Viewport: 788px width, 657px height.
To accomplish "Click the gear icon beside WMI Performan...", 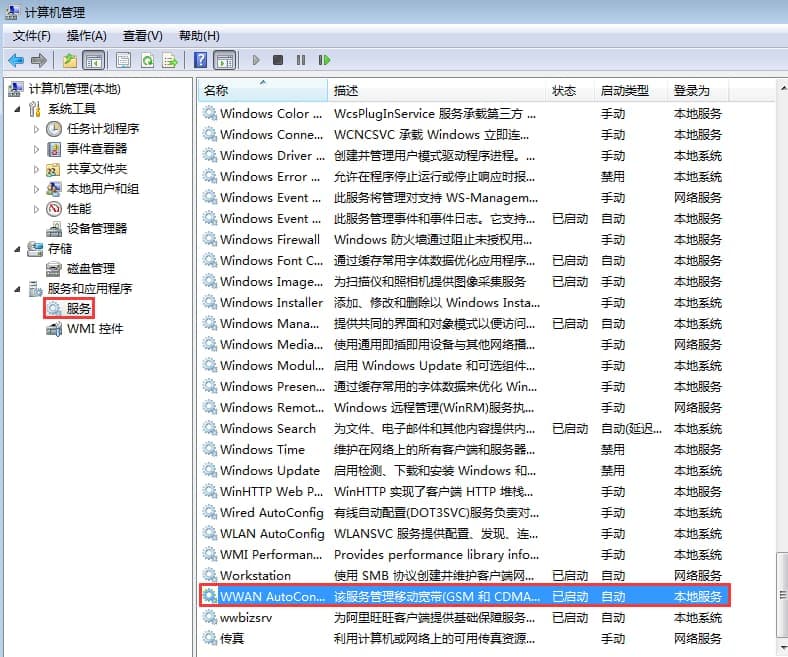I will [x=210, y=554].
